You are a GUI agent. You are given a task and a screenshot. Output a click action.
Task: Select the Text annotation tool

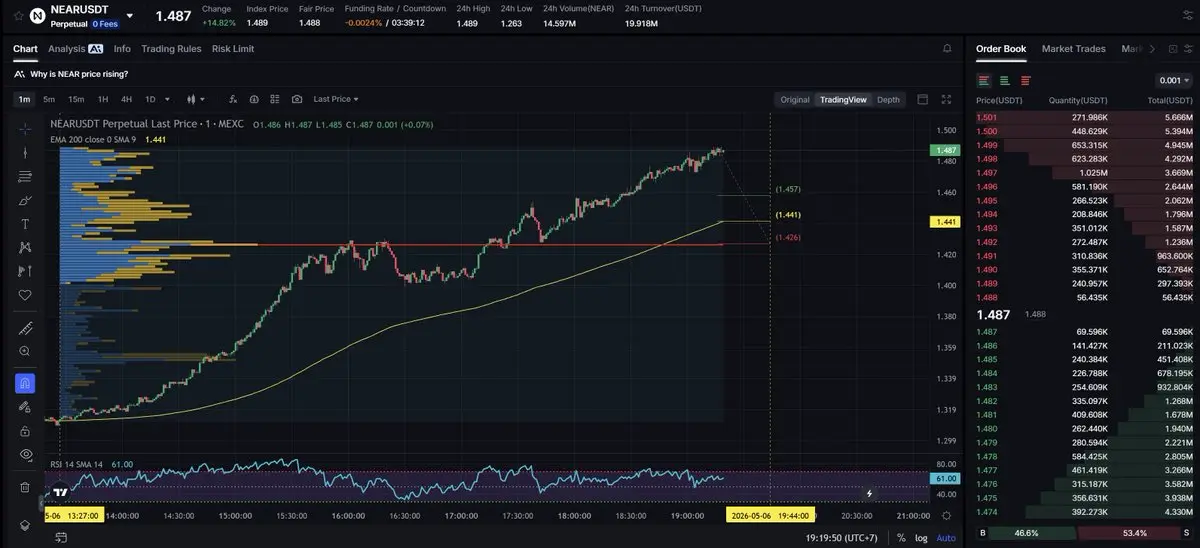tap(25, 224)
